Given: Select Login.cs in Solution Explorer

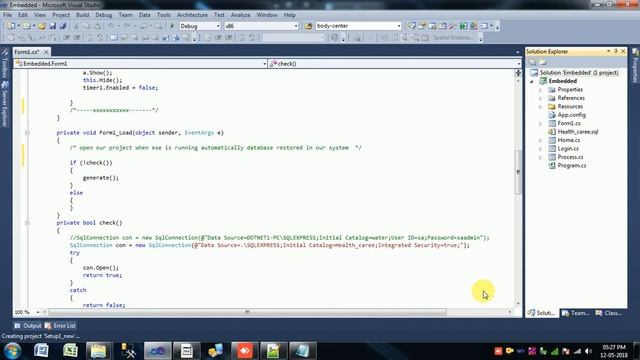Looking at the screenshot, I should (568, 149).
